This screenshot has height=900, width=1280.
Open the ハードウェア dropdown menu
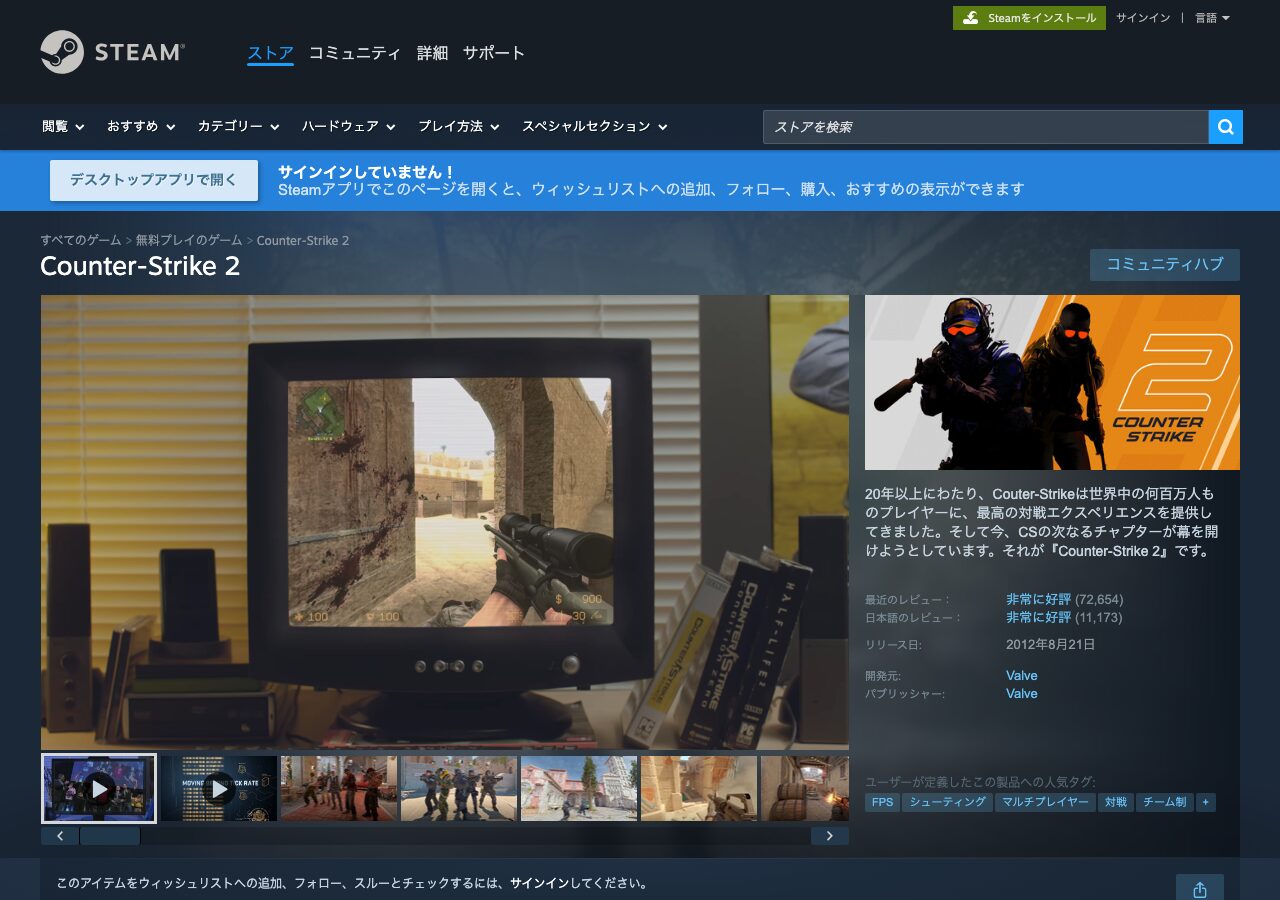pos(349,127)
